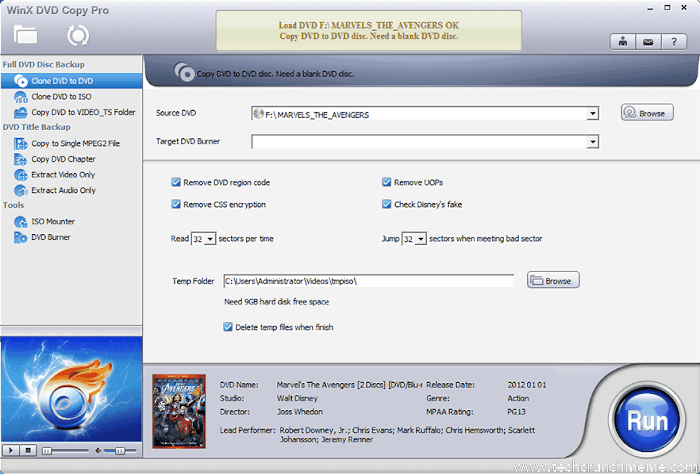Click the user account icon button at the top right

pyautogui.click(x=623, y=42)
